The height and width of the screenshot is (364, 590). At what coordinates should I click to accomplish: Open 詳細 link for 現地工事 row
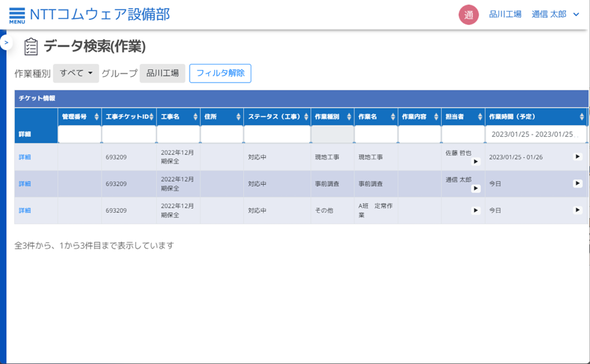[x=25, y=157]
